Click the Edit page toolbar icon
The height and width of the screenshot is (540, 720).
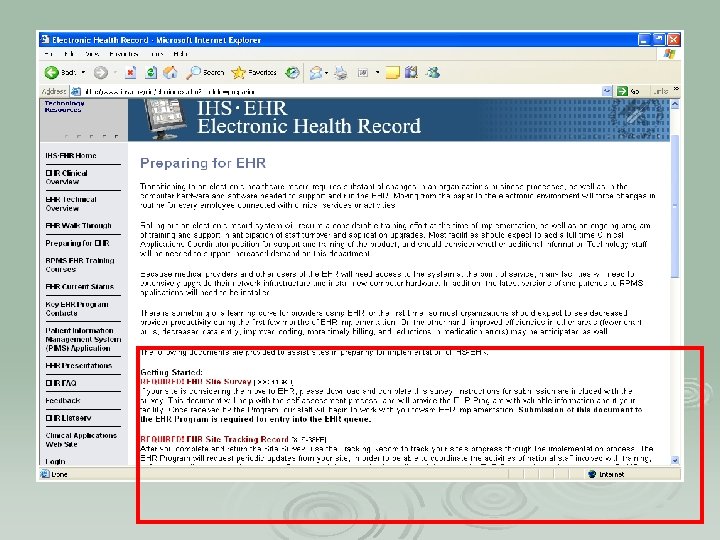click(363, 73)
